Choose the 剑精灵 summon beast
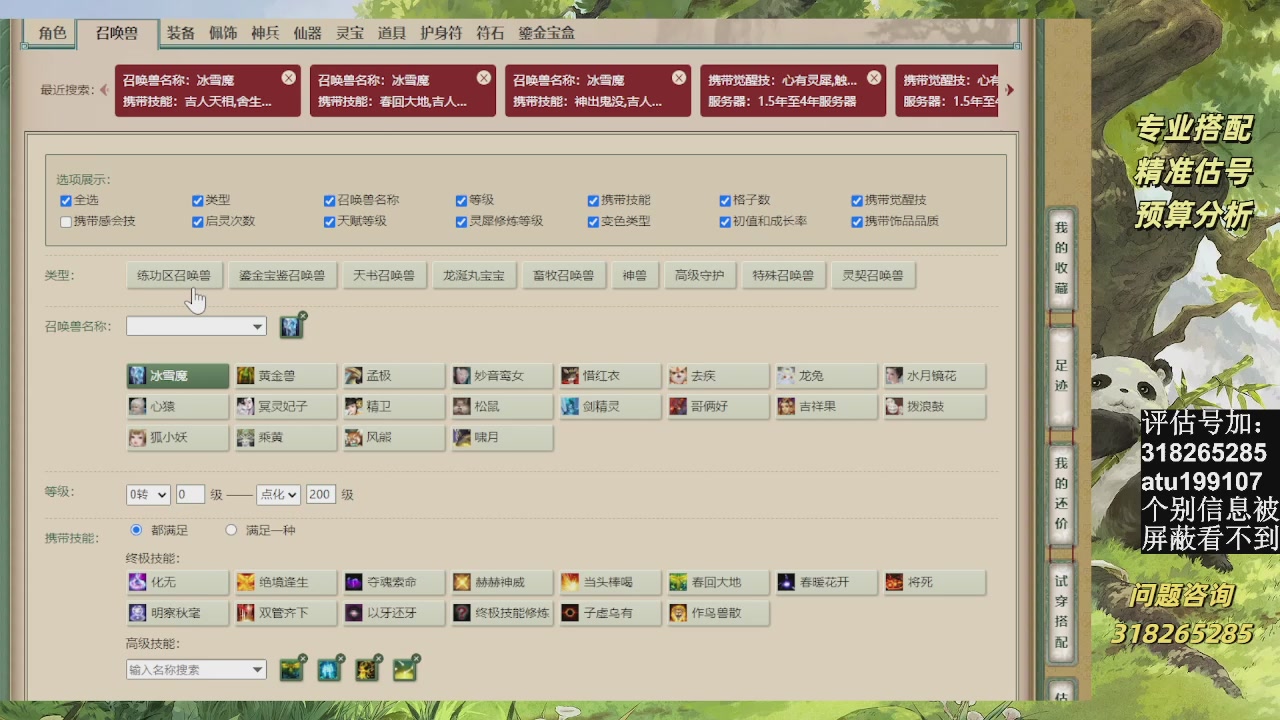 point(610,407)
